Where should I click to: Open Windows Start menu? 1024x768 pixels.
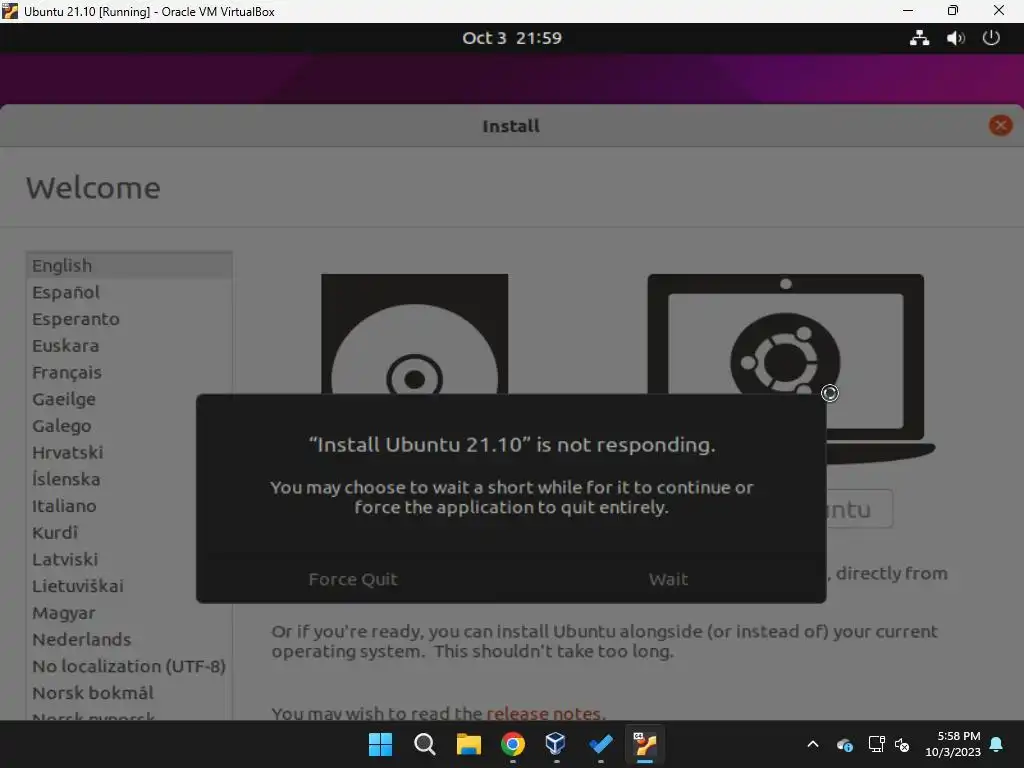[380, 744]
